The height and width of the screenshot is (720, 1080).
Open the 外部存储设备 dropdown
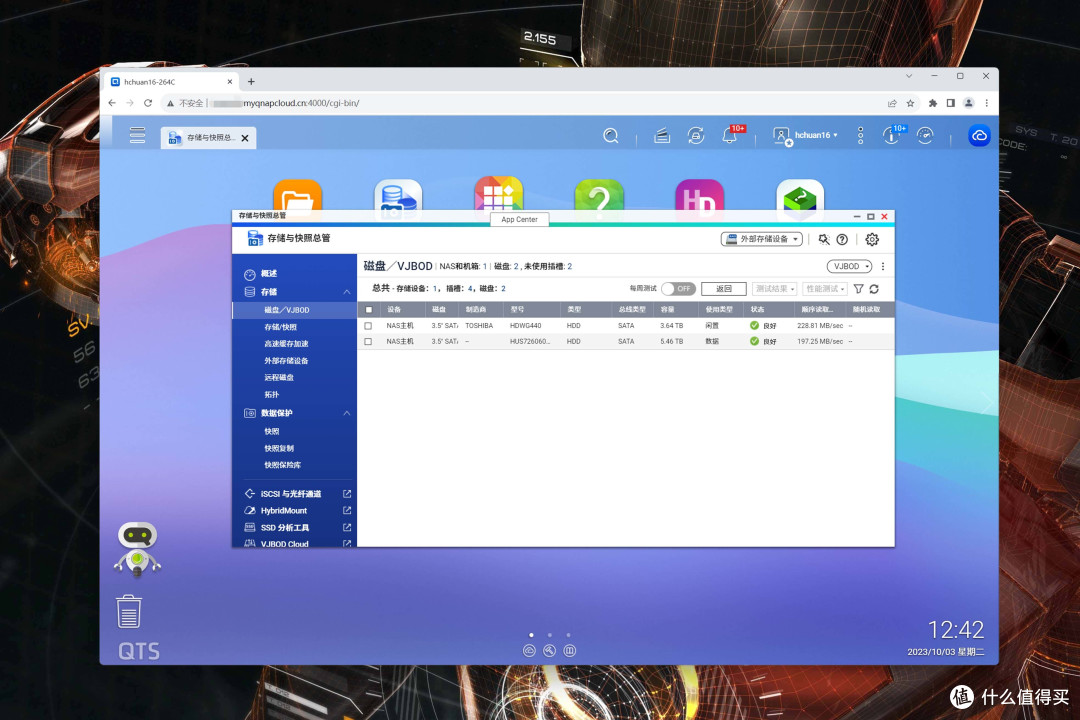tap(762, 239)
